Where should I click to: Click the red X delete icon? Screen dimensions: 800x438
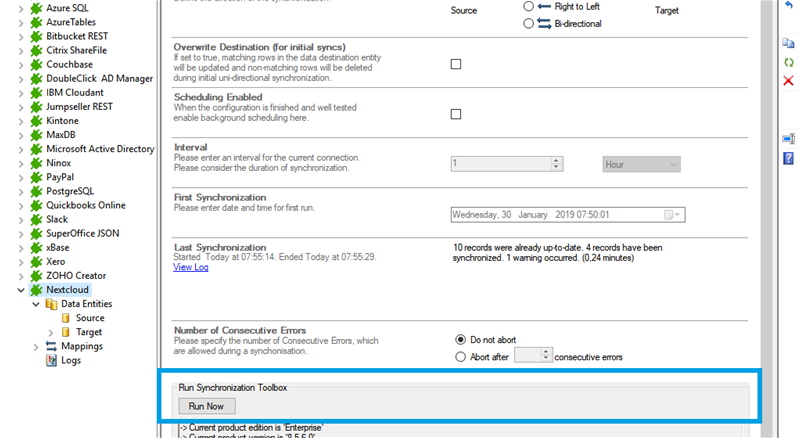point(788,81)
